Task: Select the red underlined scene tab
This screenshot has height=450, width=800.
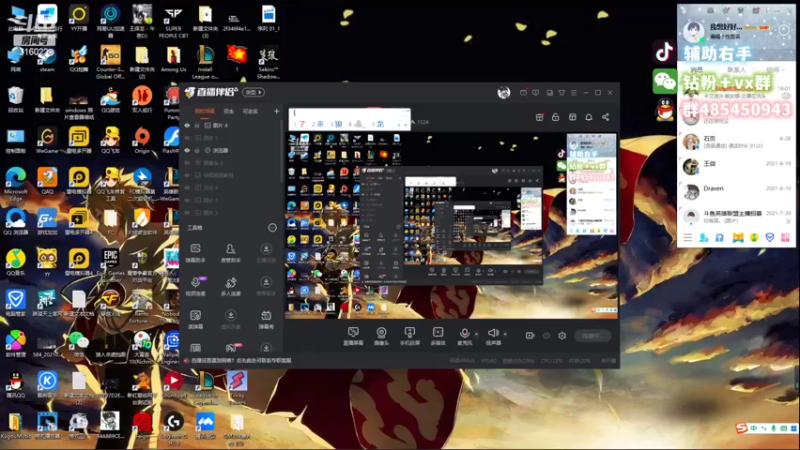Action: (x=205, y=111)
